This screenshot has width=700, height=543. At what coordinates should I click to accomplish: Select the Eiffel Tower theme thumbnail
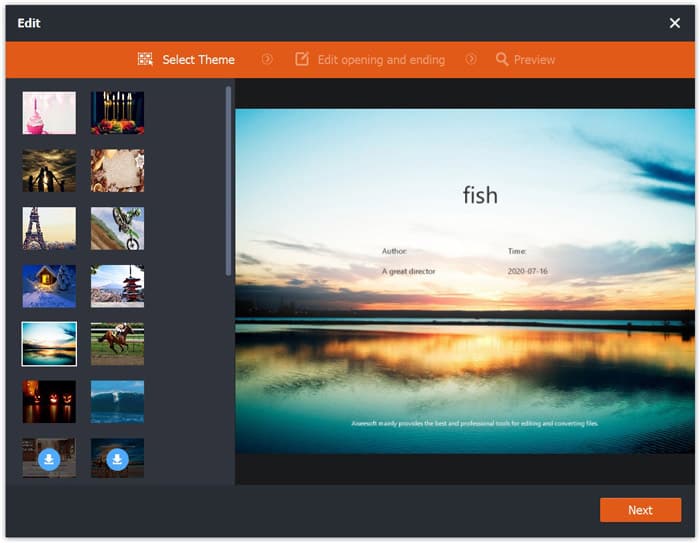pos(49,228)
